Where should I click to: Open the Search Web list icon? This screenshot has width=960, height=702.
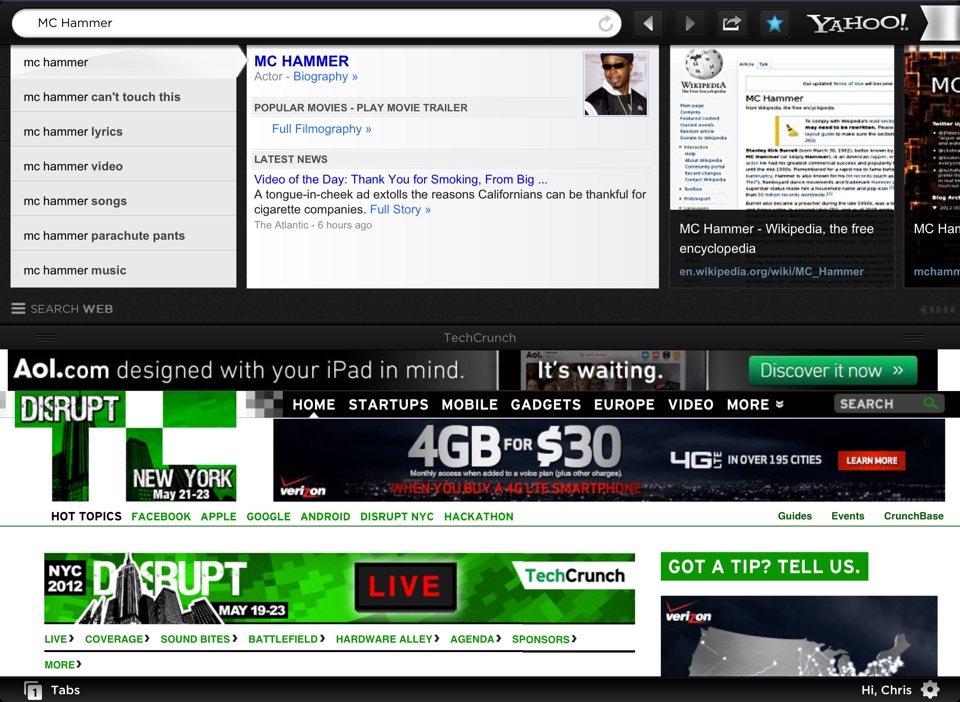pos(18,308)
